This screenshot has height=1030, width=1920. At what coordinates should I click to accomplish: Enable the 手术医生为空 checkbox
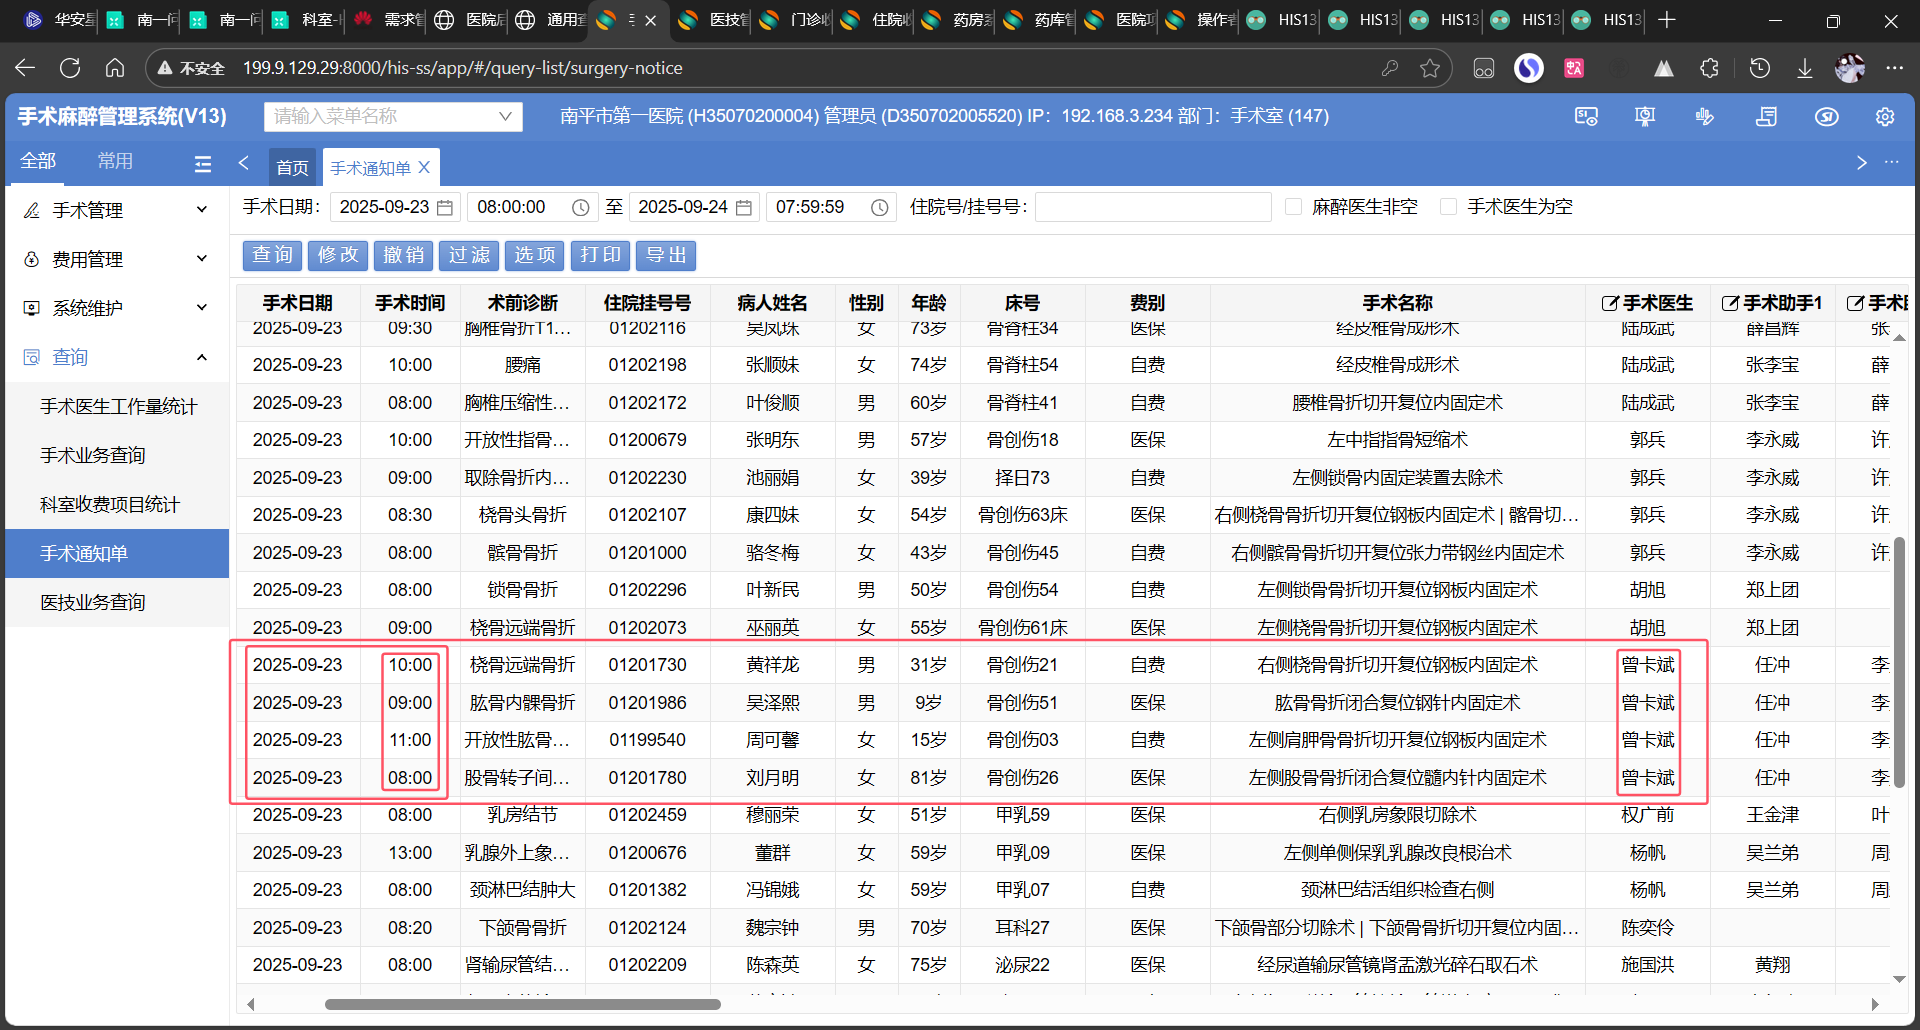point(1448,207)
